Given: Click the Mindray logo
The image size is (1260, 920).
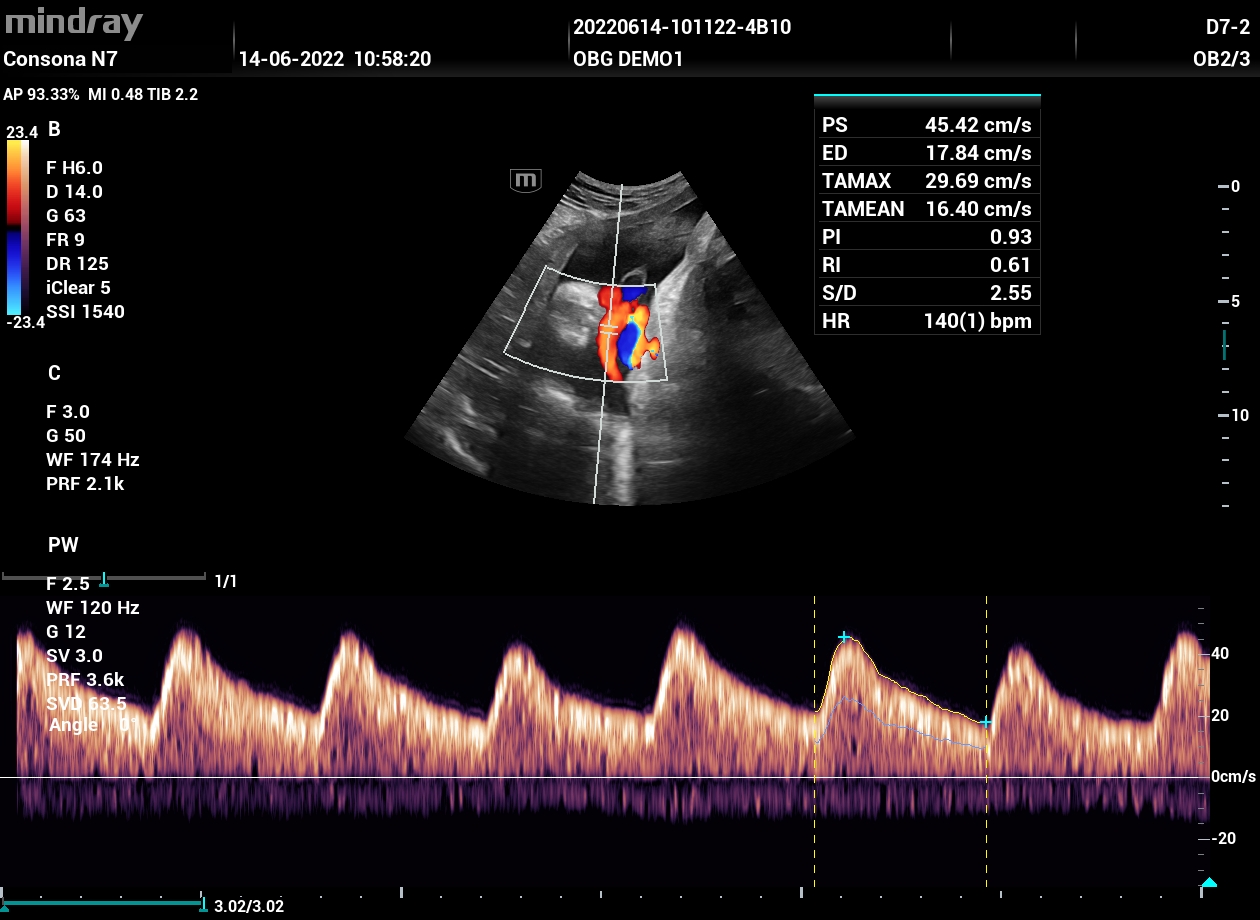Looking at the screenshot, I should tap(74, 24).
